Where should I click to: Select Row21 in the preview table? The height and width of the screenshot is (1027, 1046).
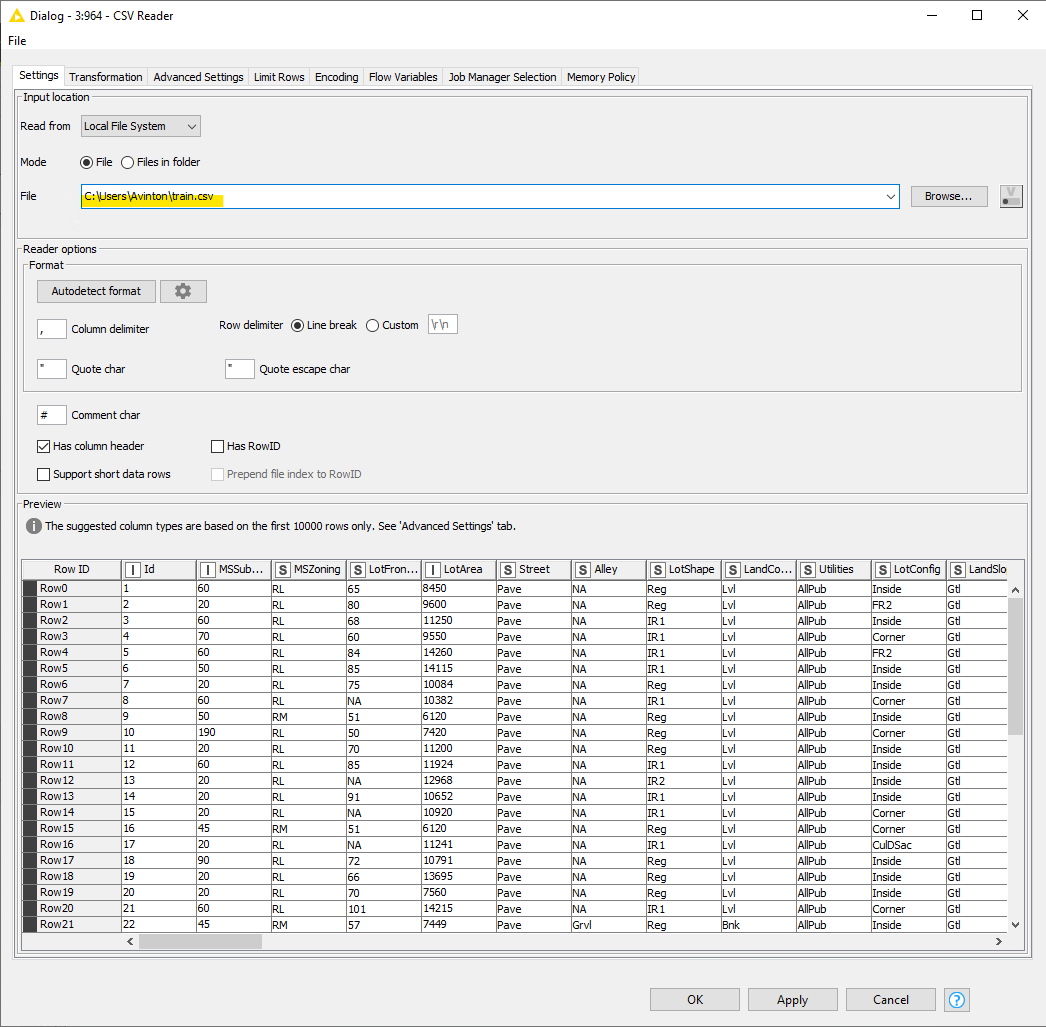click(x=71, y=924)
